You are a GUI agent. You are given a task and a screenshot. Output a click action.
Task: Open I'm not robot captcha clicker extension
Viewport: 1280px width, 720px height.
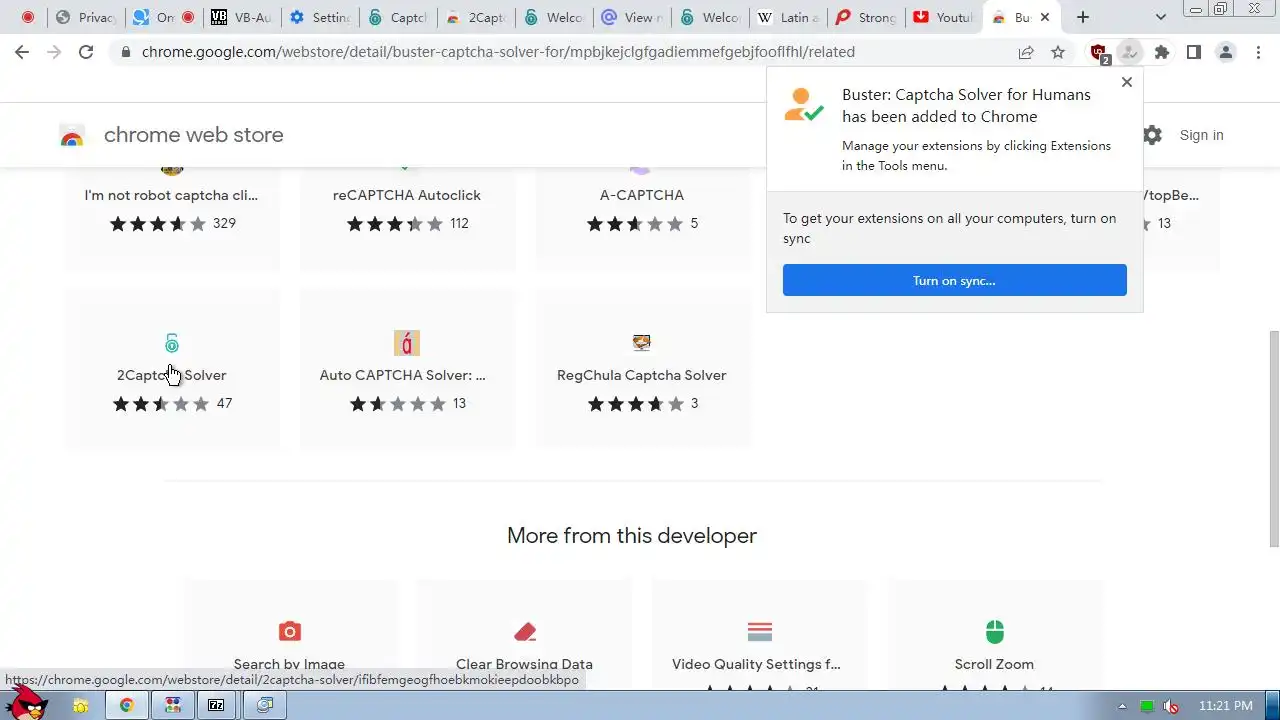(171, 195)
